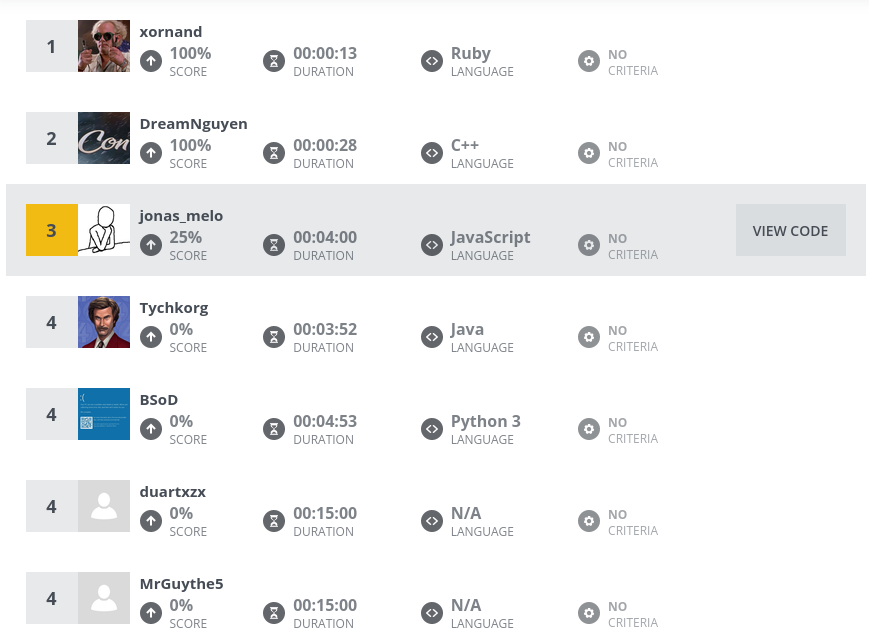The height and width of the screenshot is (638, 869).
Task: Click the View Code button for jonas_melo
Action: (790, 230)
